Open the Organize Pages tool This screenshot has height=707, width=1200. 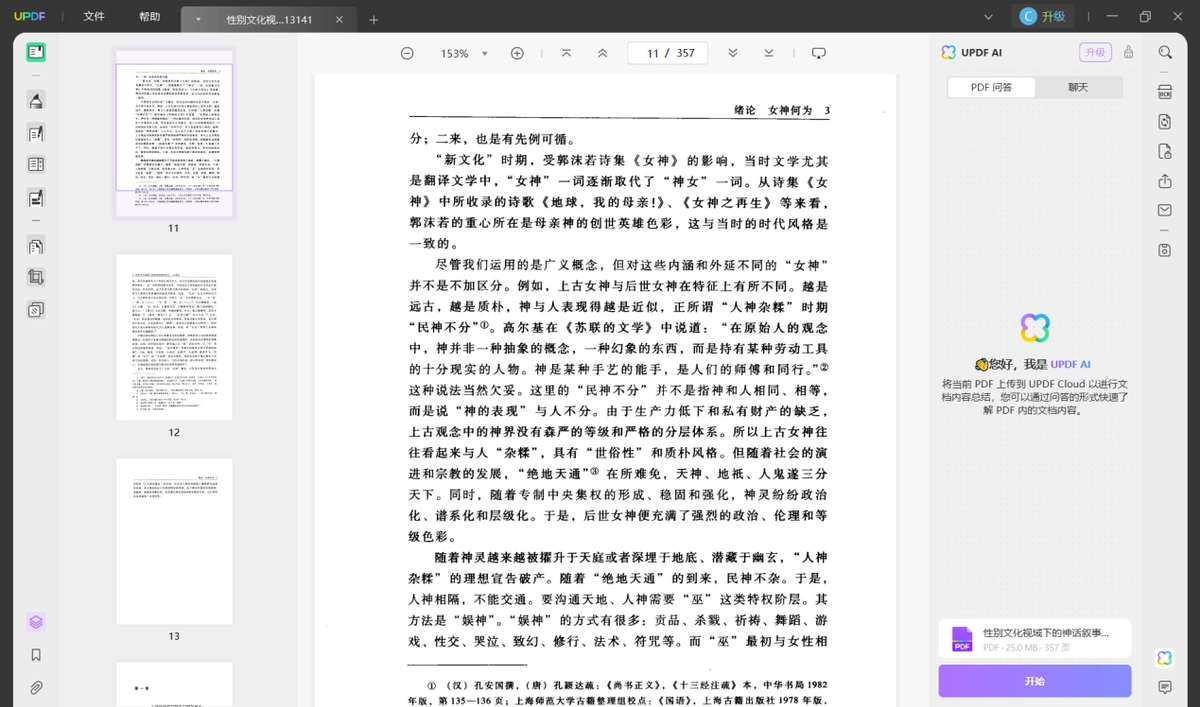pyautogui.click(x=36, y=246)
